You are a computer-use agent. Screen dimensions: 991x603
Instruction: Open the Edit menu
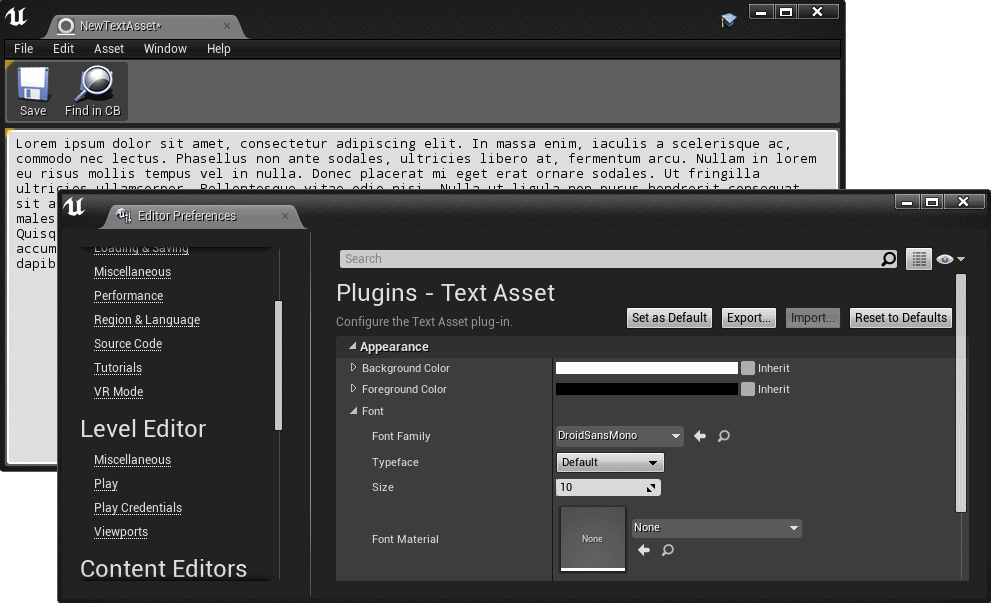click(x=63, y=49)
